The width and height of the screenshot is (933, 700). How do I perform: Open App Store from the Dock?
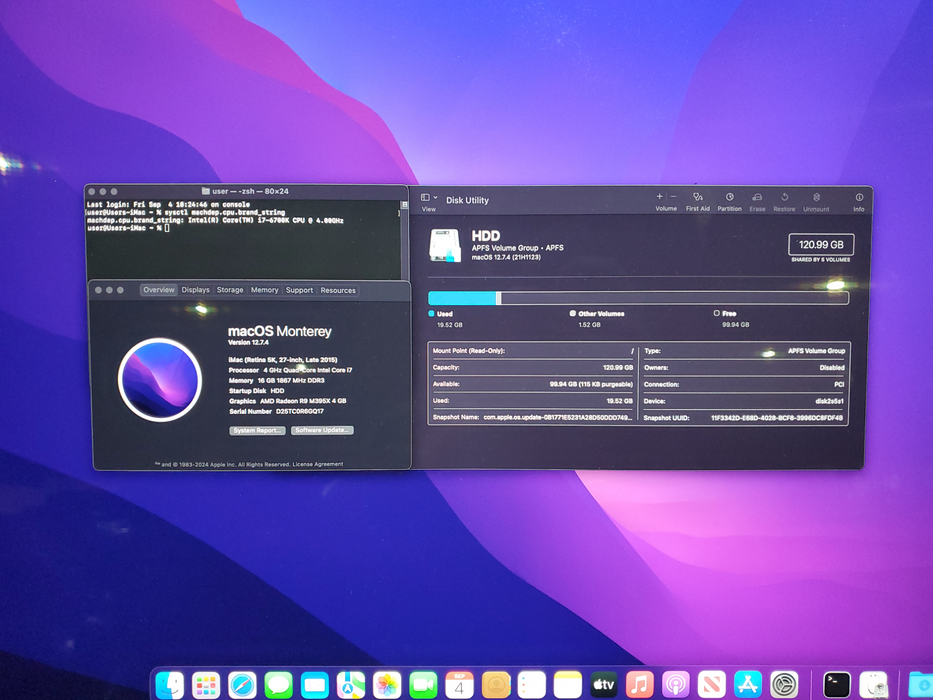tap(748, 685)
